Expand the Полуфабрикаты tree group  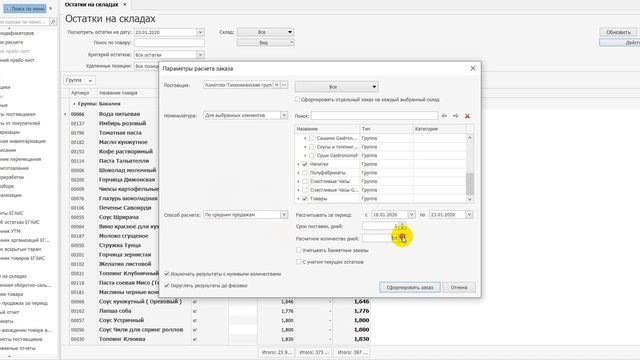pos(298,173)
